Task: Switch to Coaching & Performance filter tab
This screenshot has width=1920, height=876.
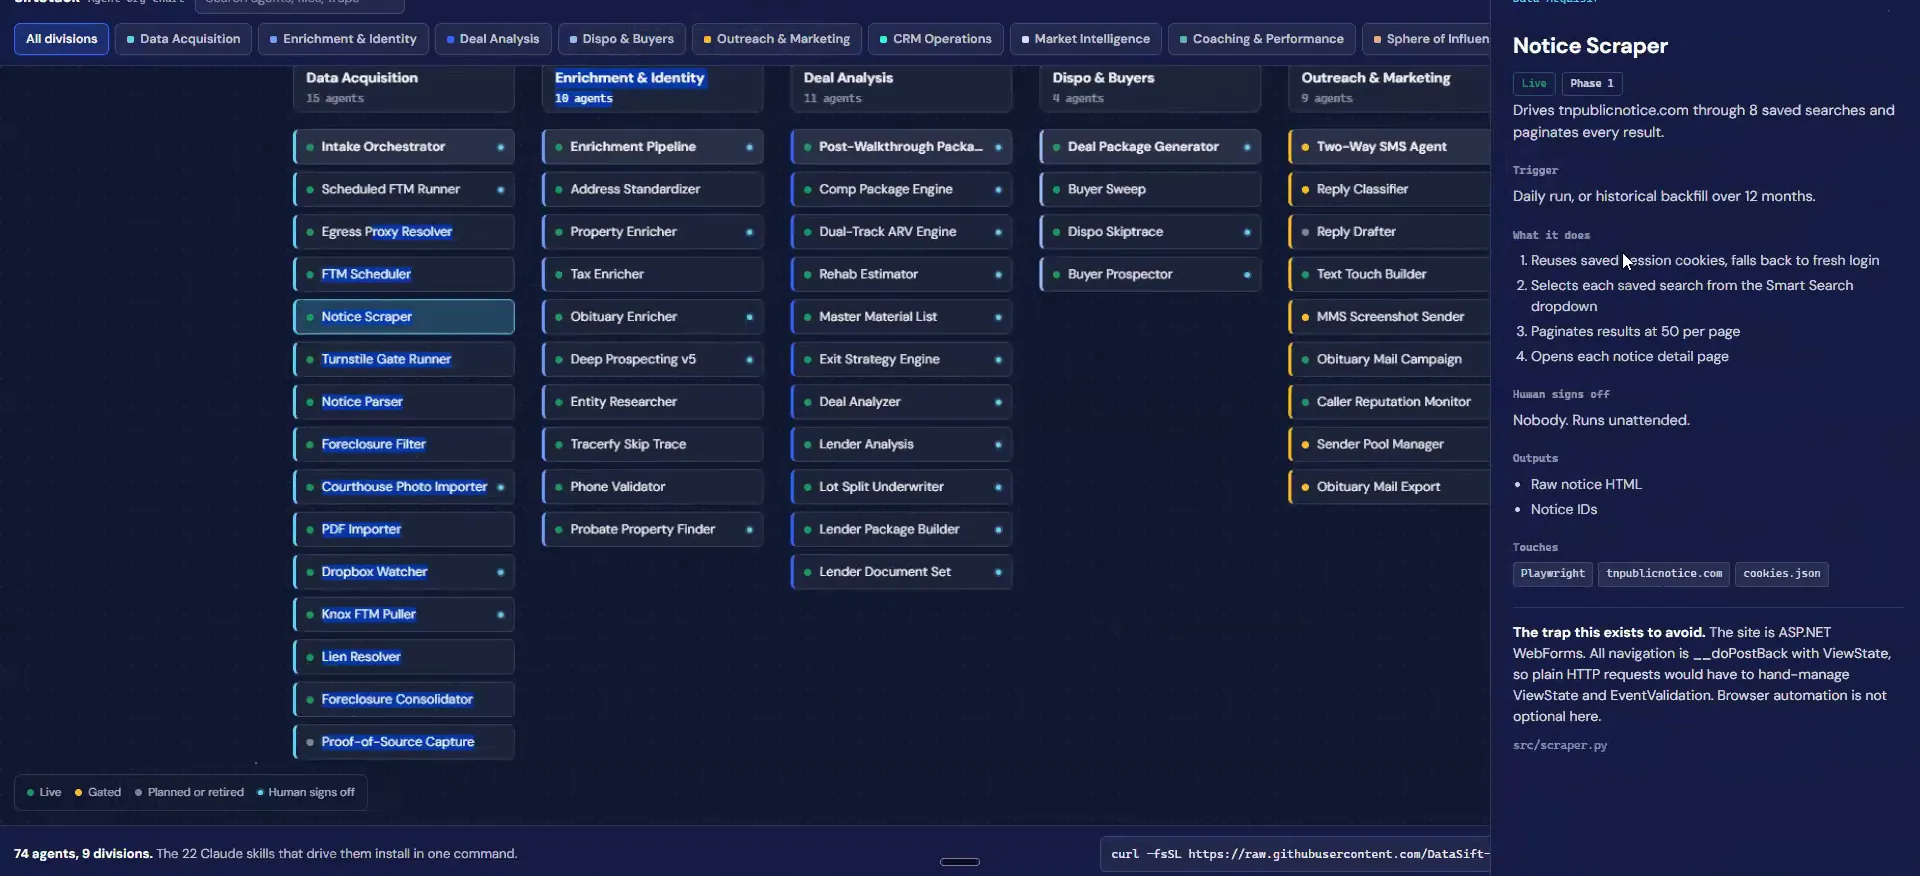Action: pos(1261,39)
